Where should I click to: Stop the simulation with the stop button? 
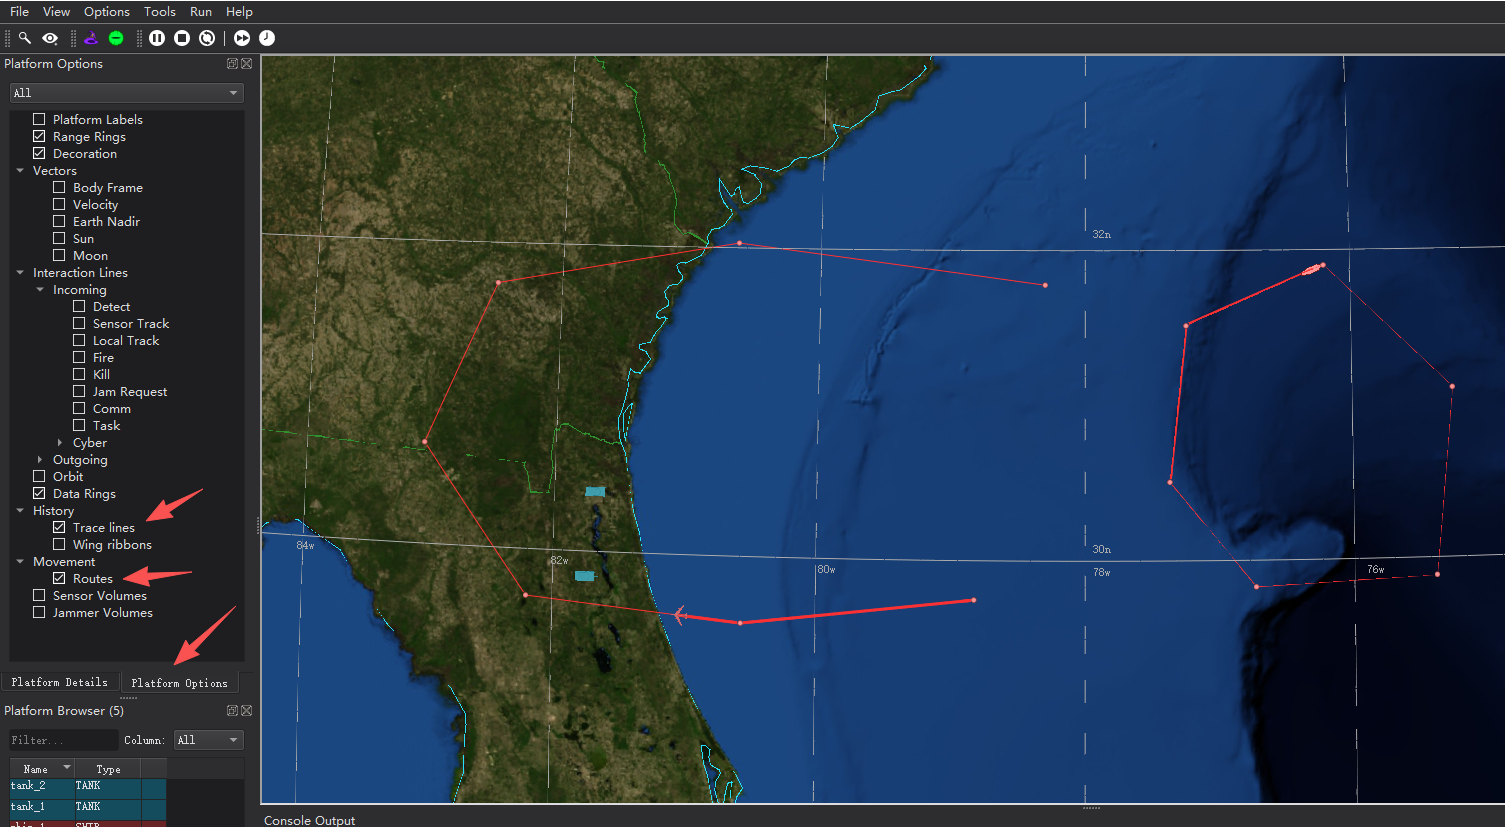[x=182, y=38]
